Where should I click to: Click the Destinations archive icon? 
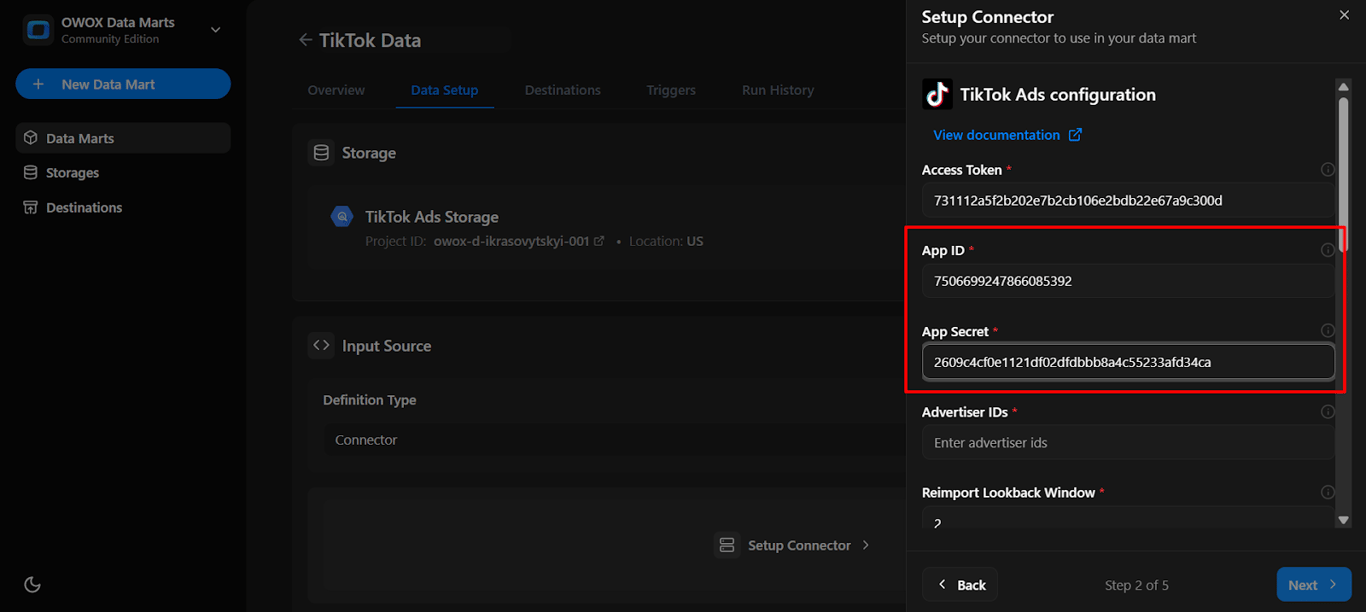pyautogui.click(x=30, y=208)
